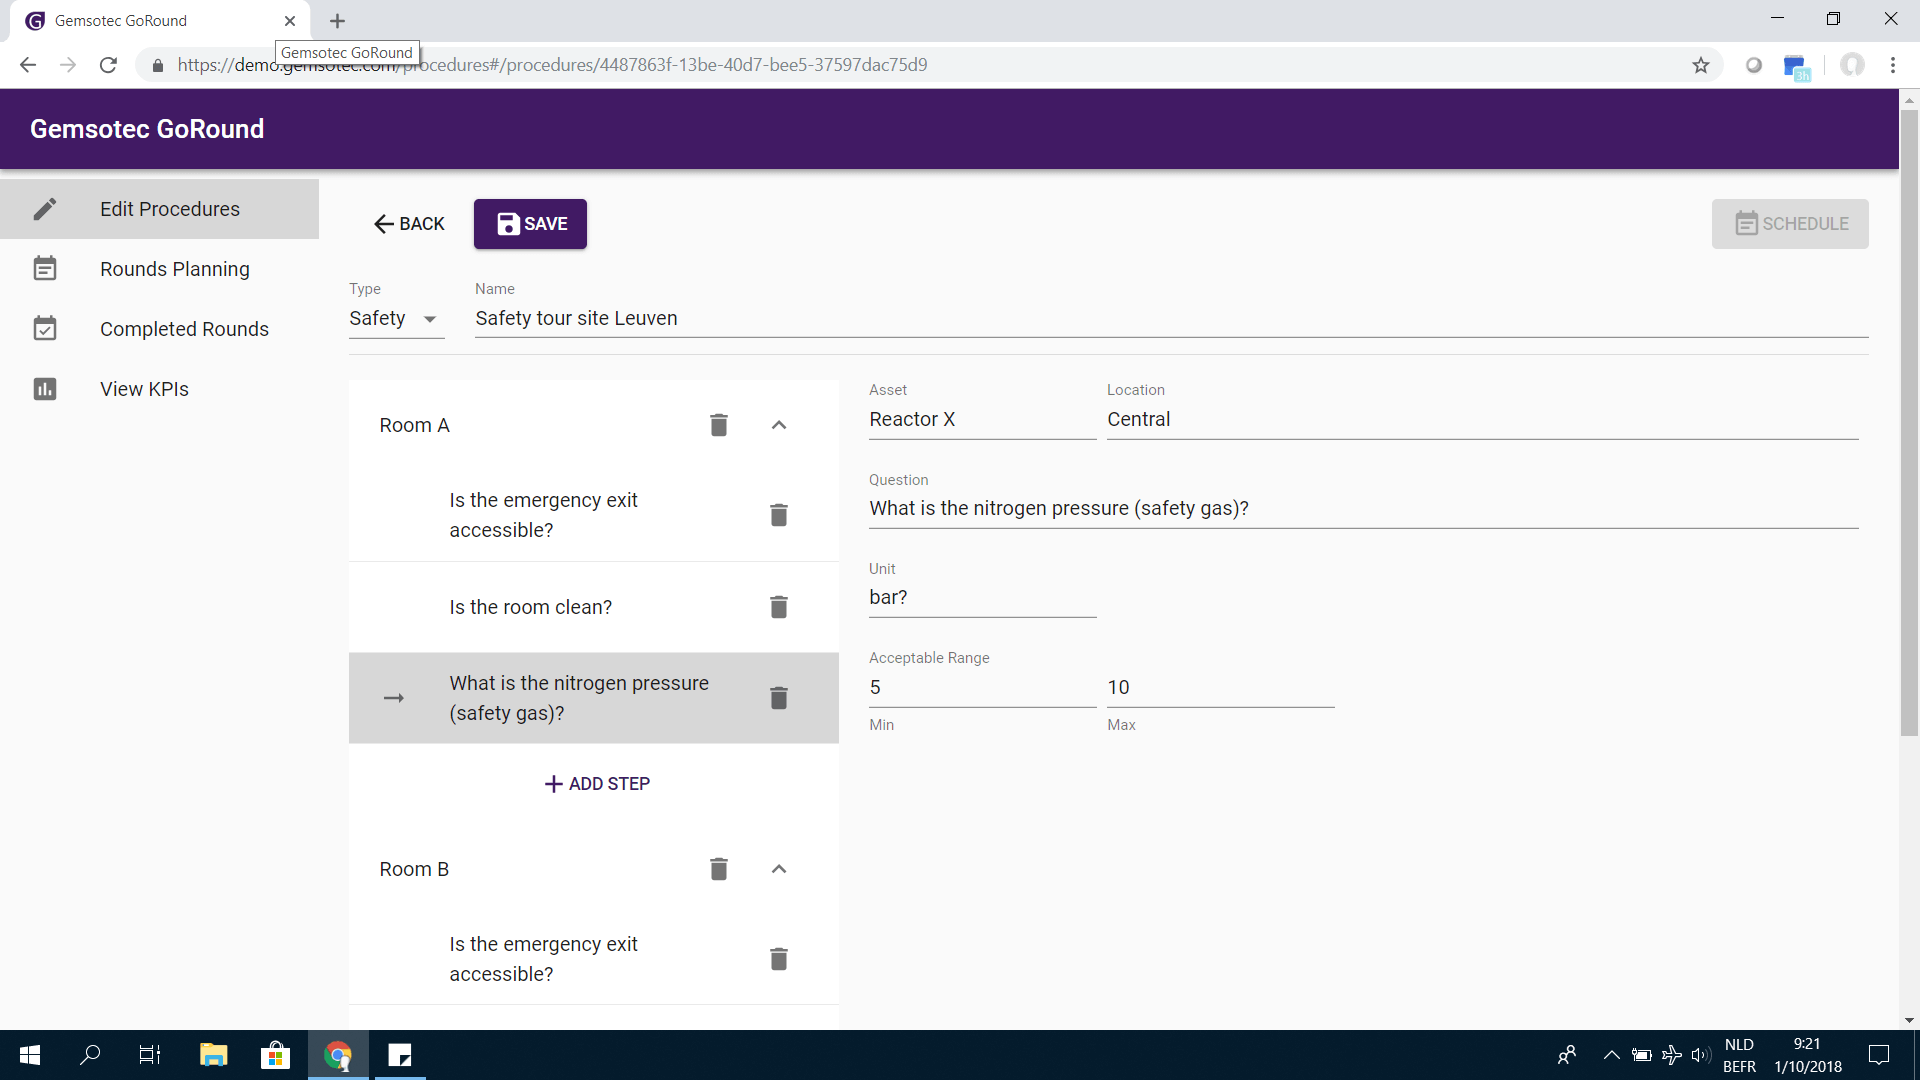
Task: Edit the Asset field Reactor X
Action: (x=982, y=420)
